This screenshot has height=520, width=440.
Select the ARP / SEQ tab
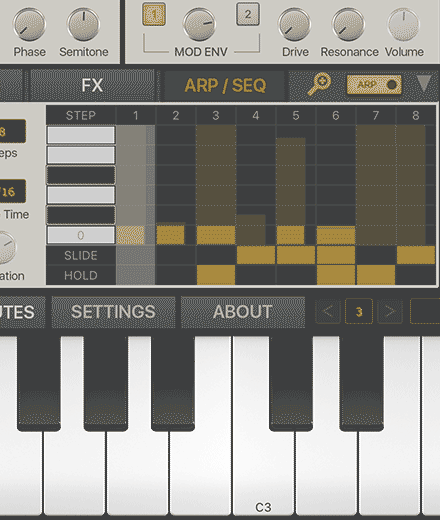(x=225, y=85)
